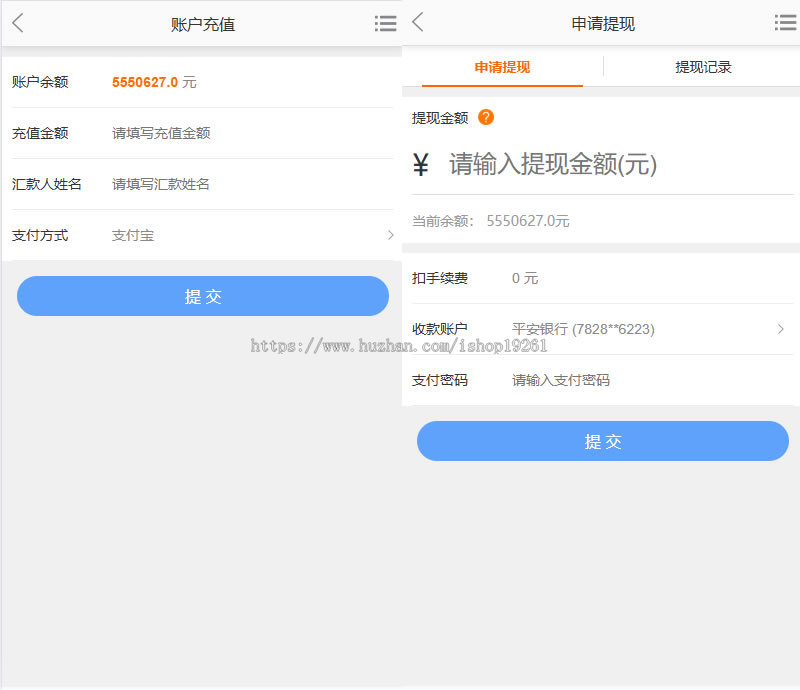The image size is (800, 690).
Task: Click the orange 5550627.0 account balance value
Action: click(x=145, y=82)
